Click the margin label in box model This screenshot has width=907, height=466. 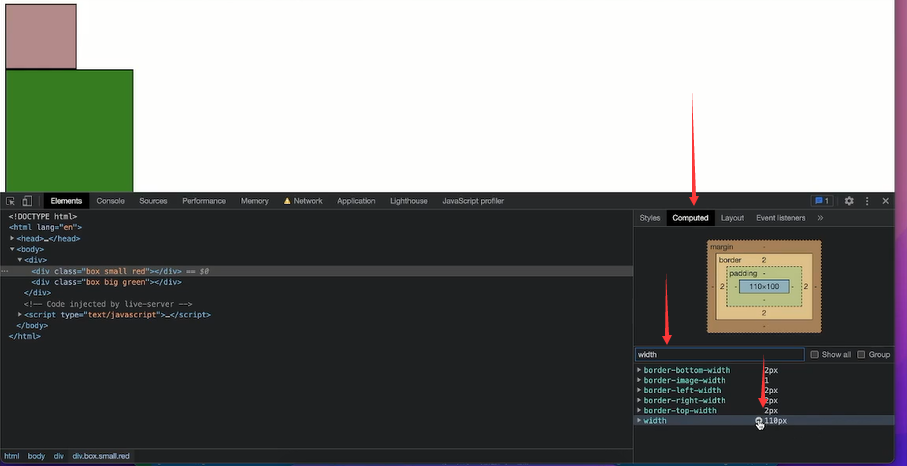(721, 247)
